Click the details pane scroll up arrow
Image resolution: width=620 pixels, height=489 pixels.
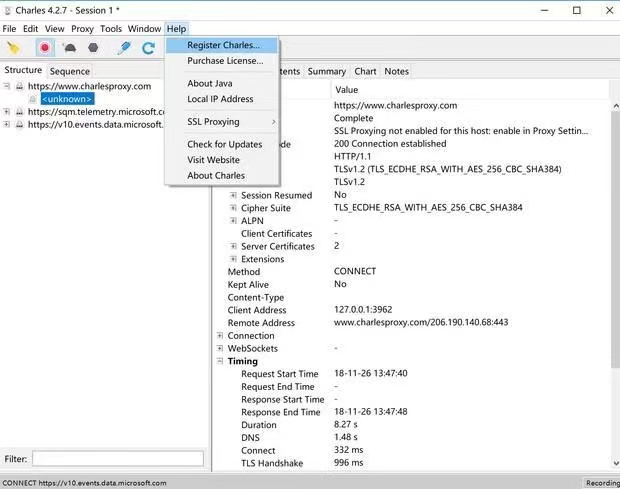tap(616, 106)
